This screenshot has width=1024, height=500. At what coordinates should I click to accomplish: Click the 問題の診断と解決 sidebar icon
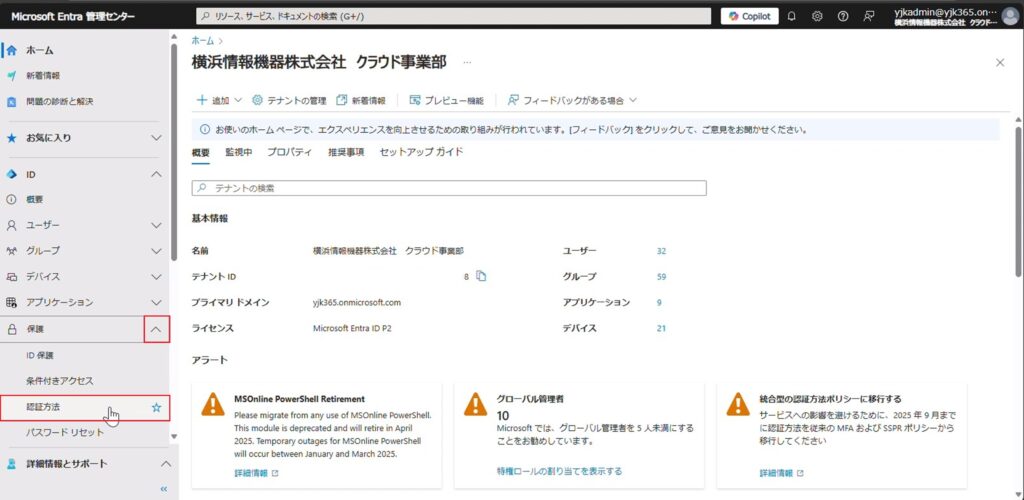coord(11,102)
